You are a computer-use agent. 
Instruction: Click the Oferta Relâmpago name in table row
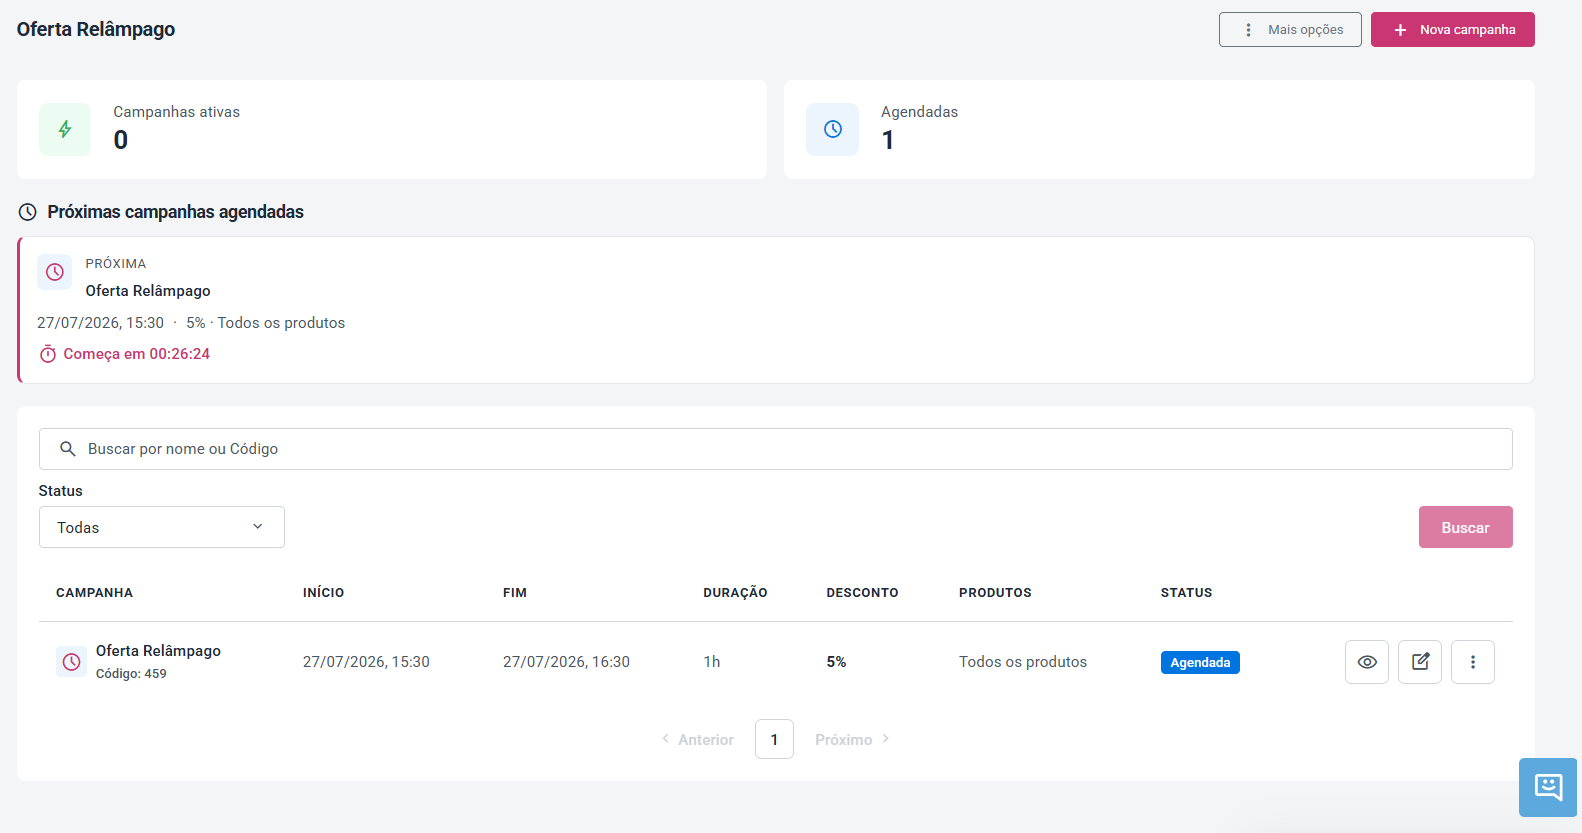click(158, 651)
